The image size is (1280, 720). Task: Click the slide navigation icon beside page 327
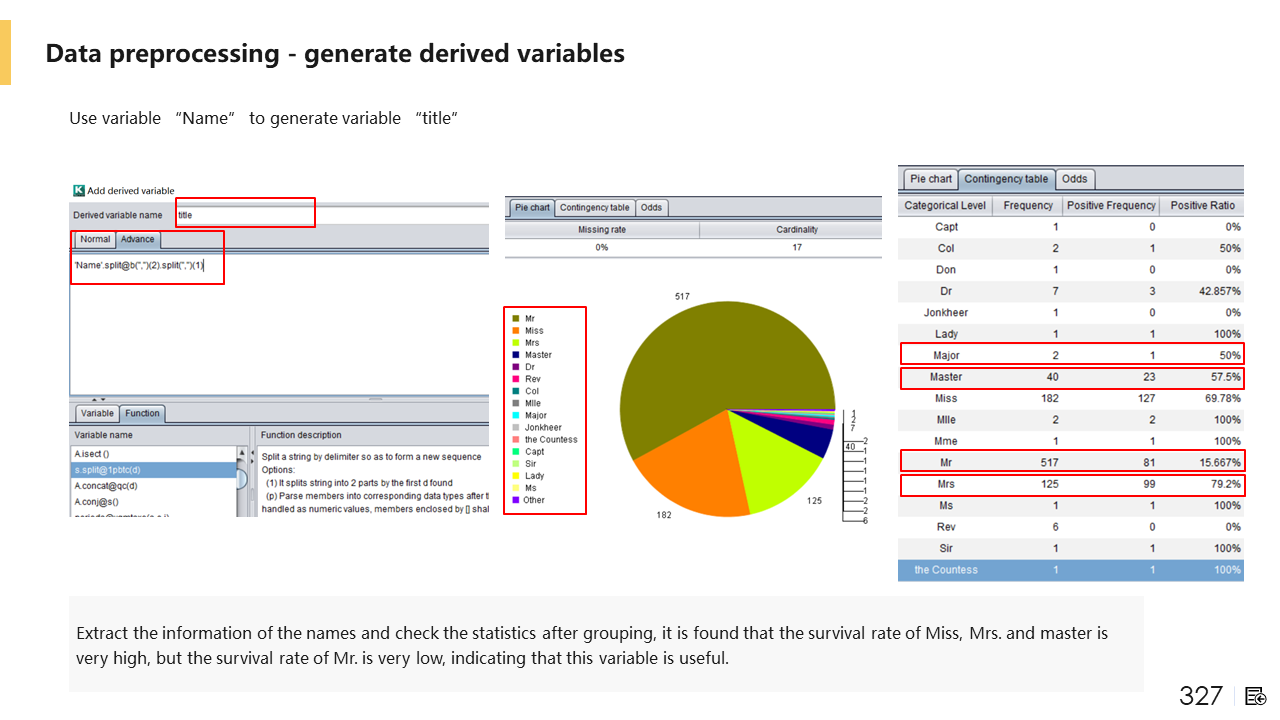click(1256, 696)
